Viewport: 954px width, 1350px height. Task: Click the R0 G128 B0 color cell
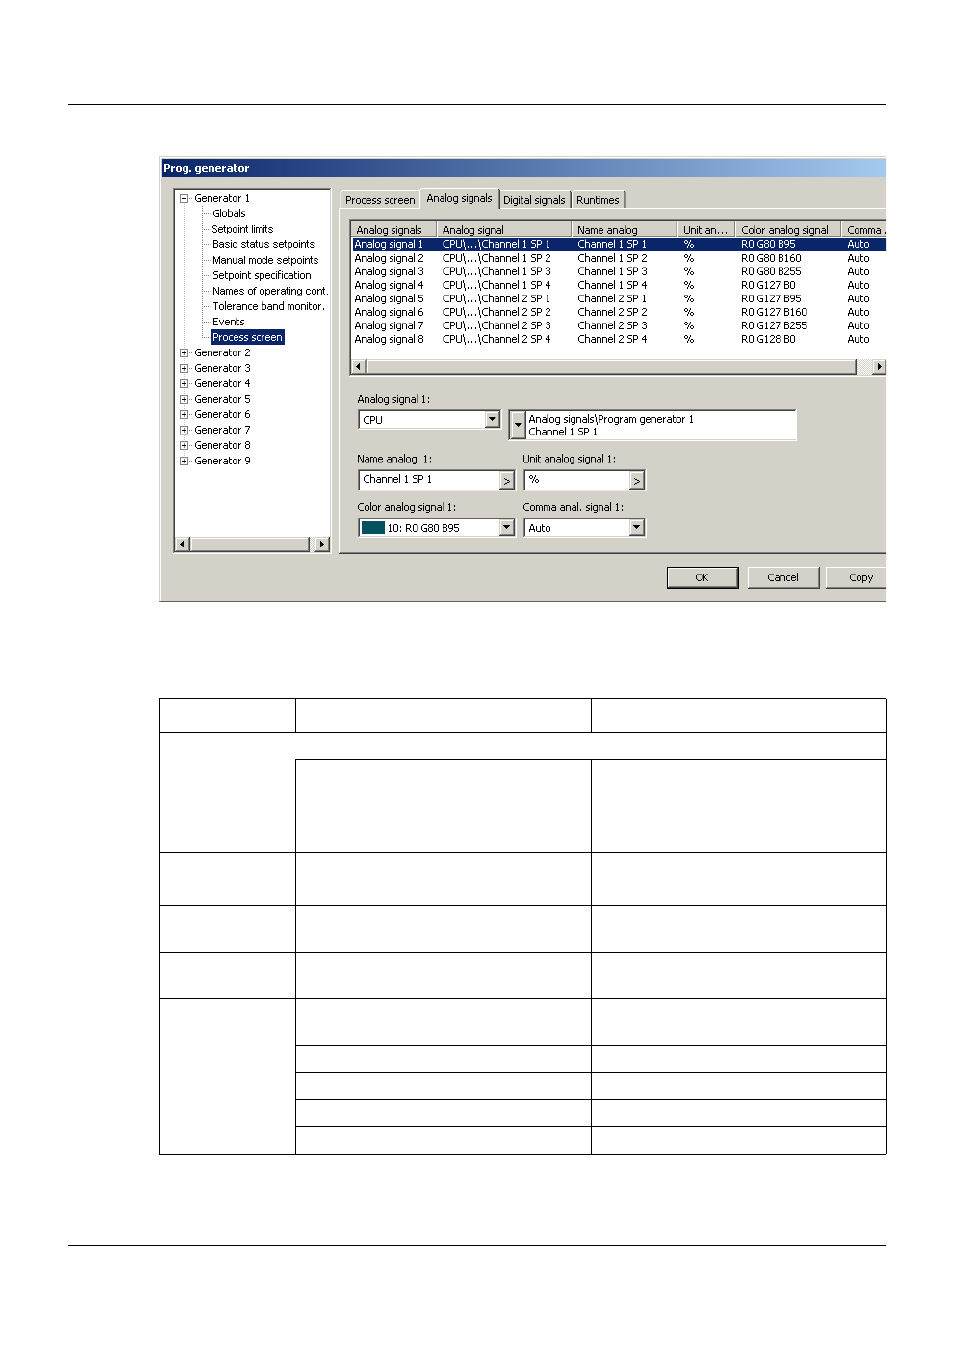[x=768, y=339]
